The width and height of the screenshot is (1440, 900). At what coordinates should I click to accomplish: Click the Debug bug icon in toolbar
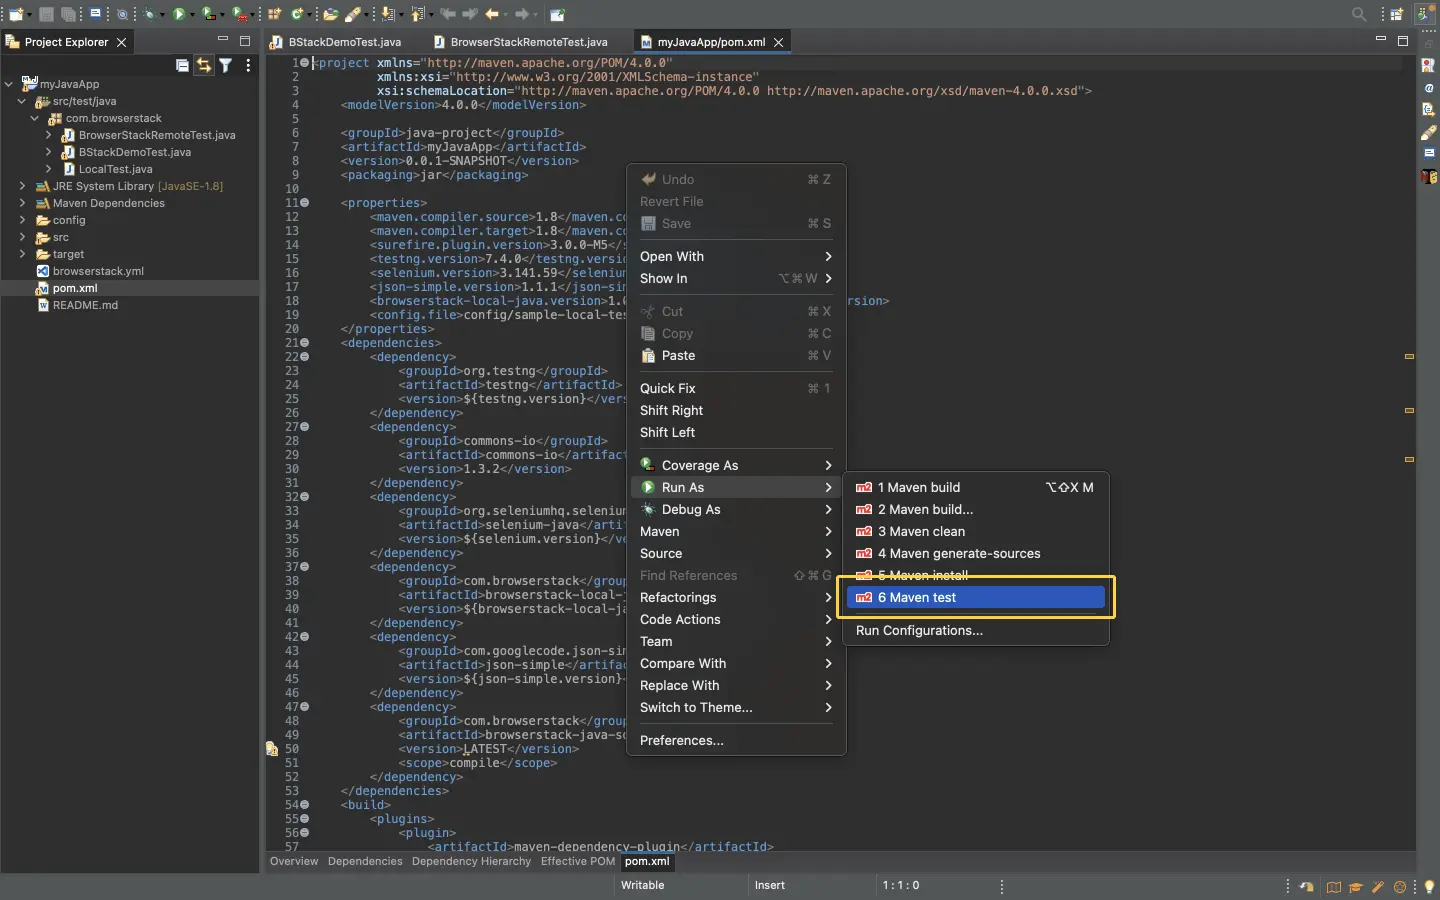(x=149, y=14)
